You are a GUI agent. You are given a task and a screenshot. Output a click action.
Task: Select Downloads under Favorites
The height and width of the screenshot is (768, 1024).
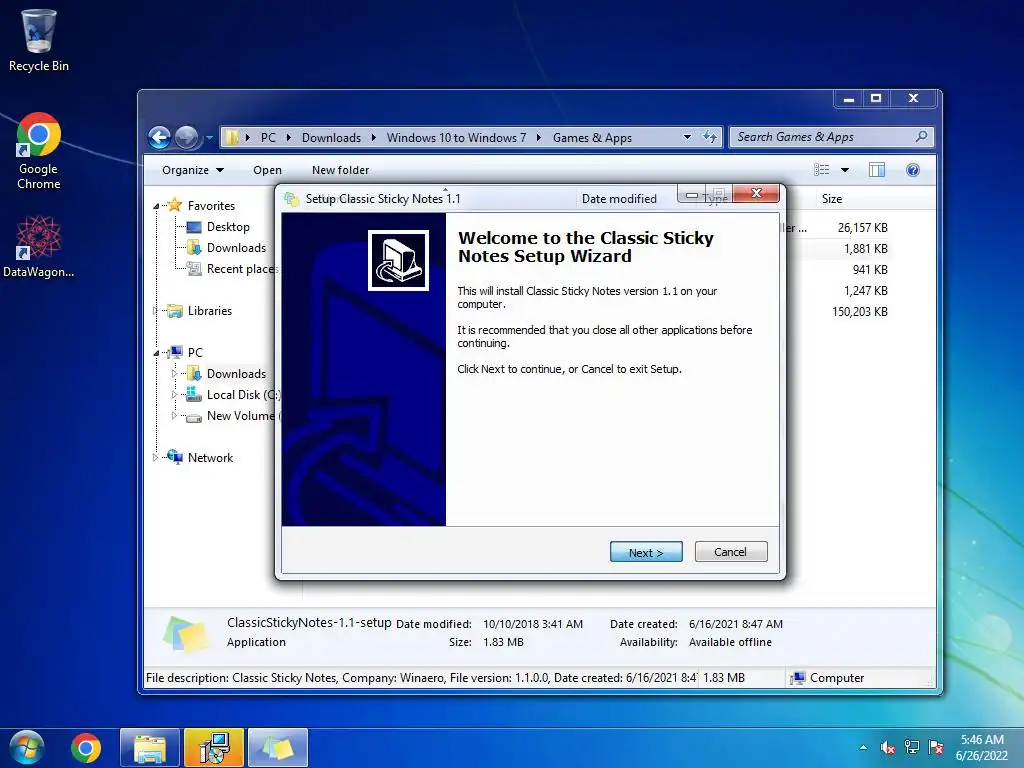(236, 248)
